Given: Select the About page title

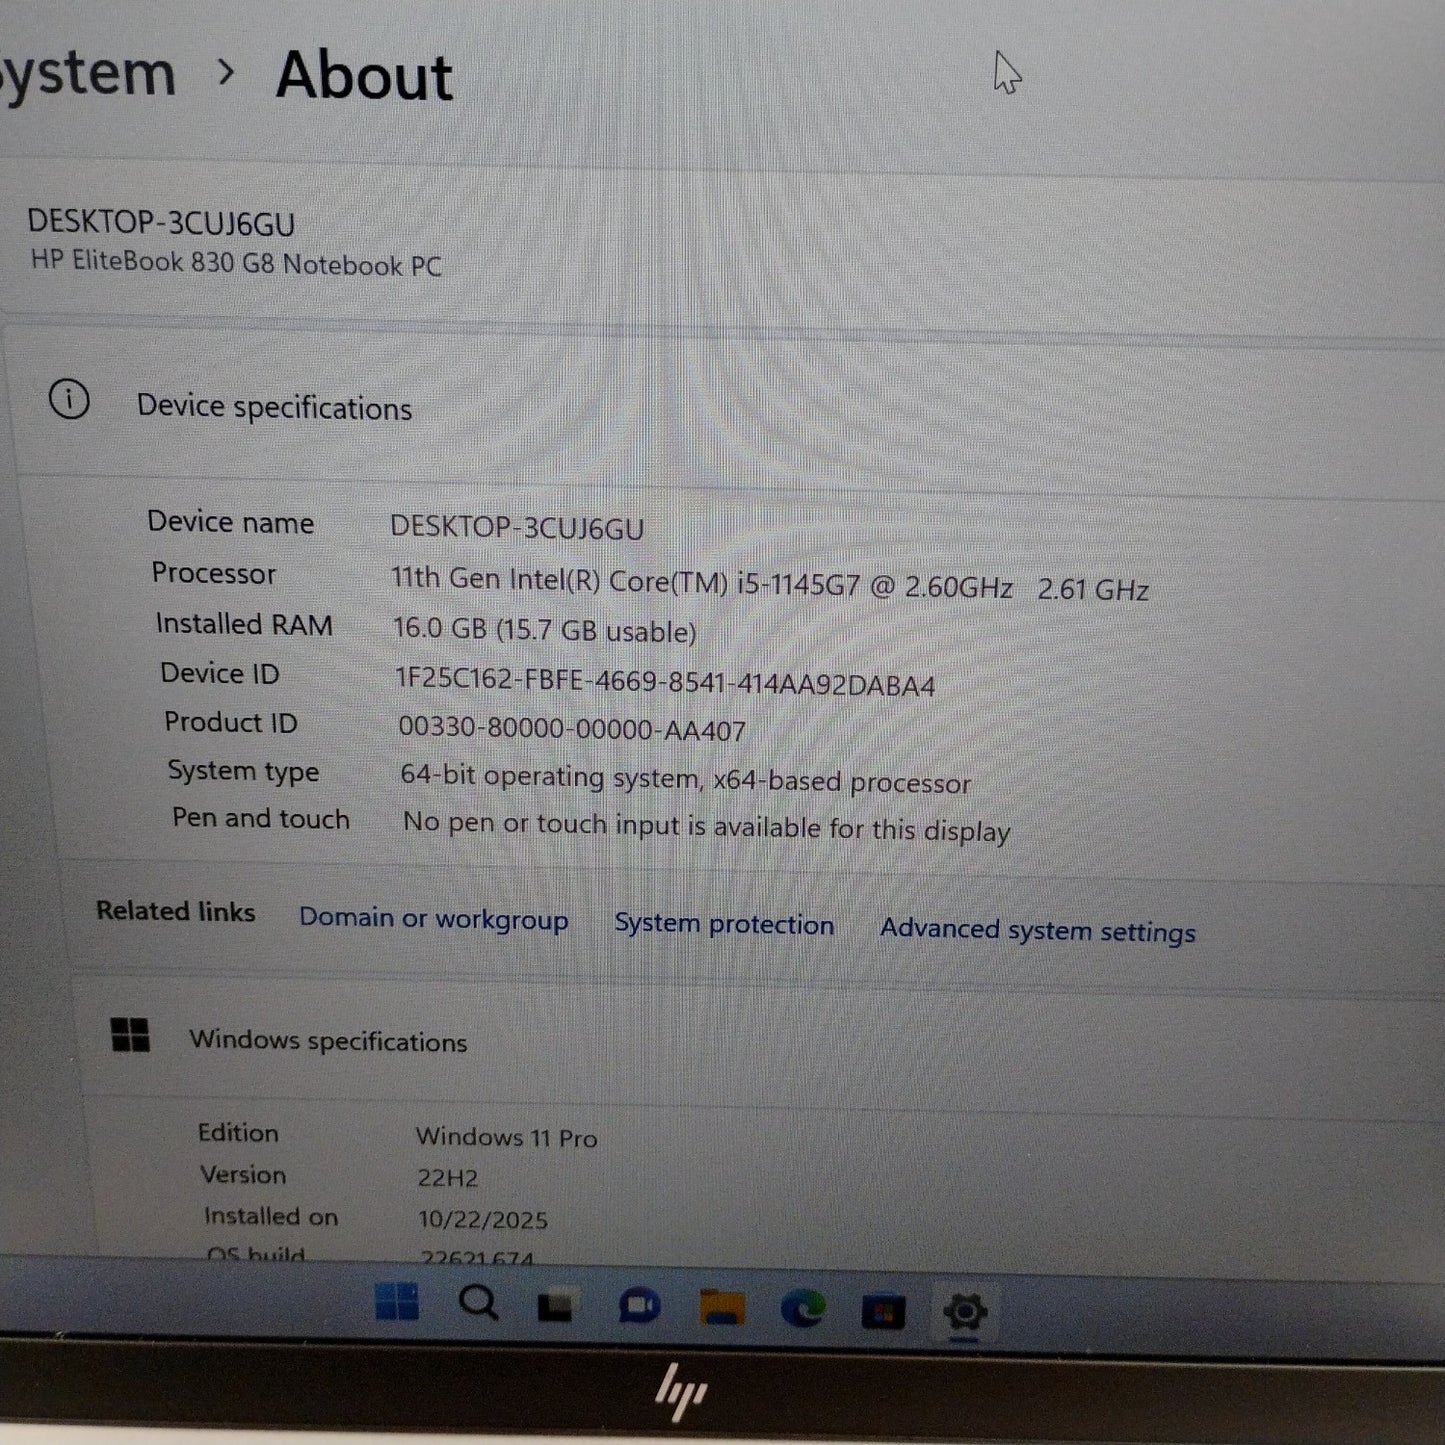Looking at the screenshot, I should [364, 77].
